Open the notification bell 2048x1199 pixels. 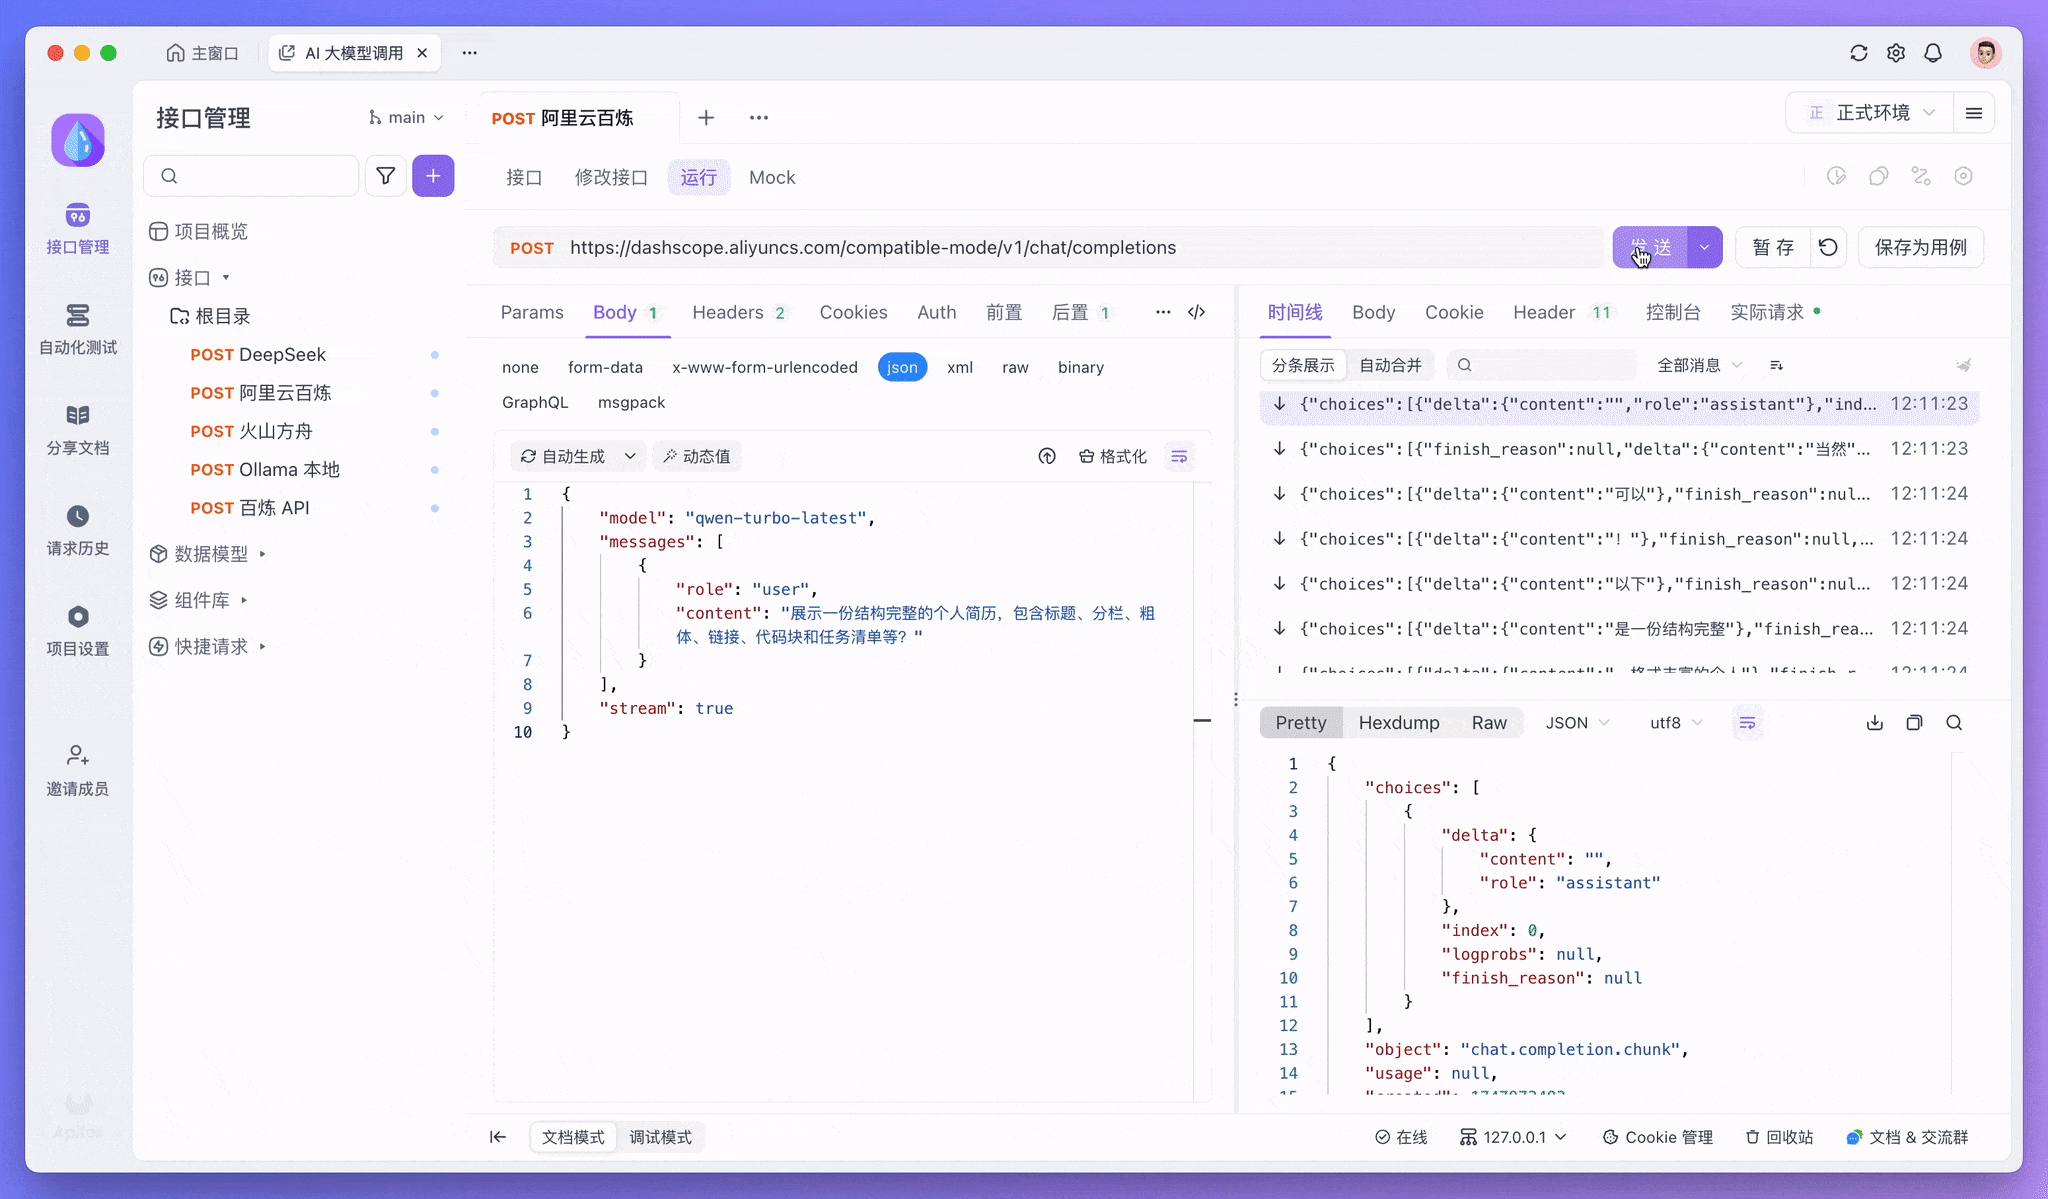click(x=1933, y=53)
